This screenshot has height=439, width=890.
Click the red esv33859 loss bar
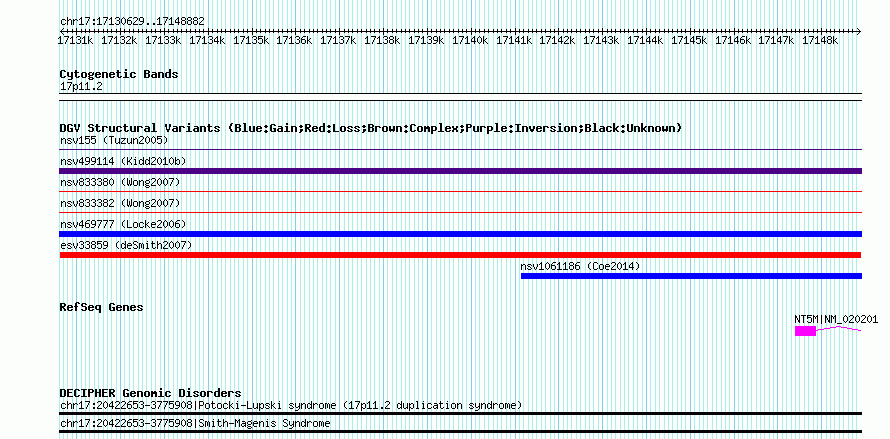pyautogui.click(x=460, y=255)
